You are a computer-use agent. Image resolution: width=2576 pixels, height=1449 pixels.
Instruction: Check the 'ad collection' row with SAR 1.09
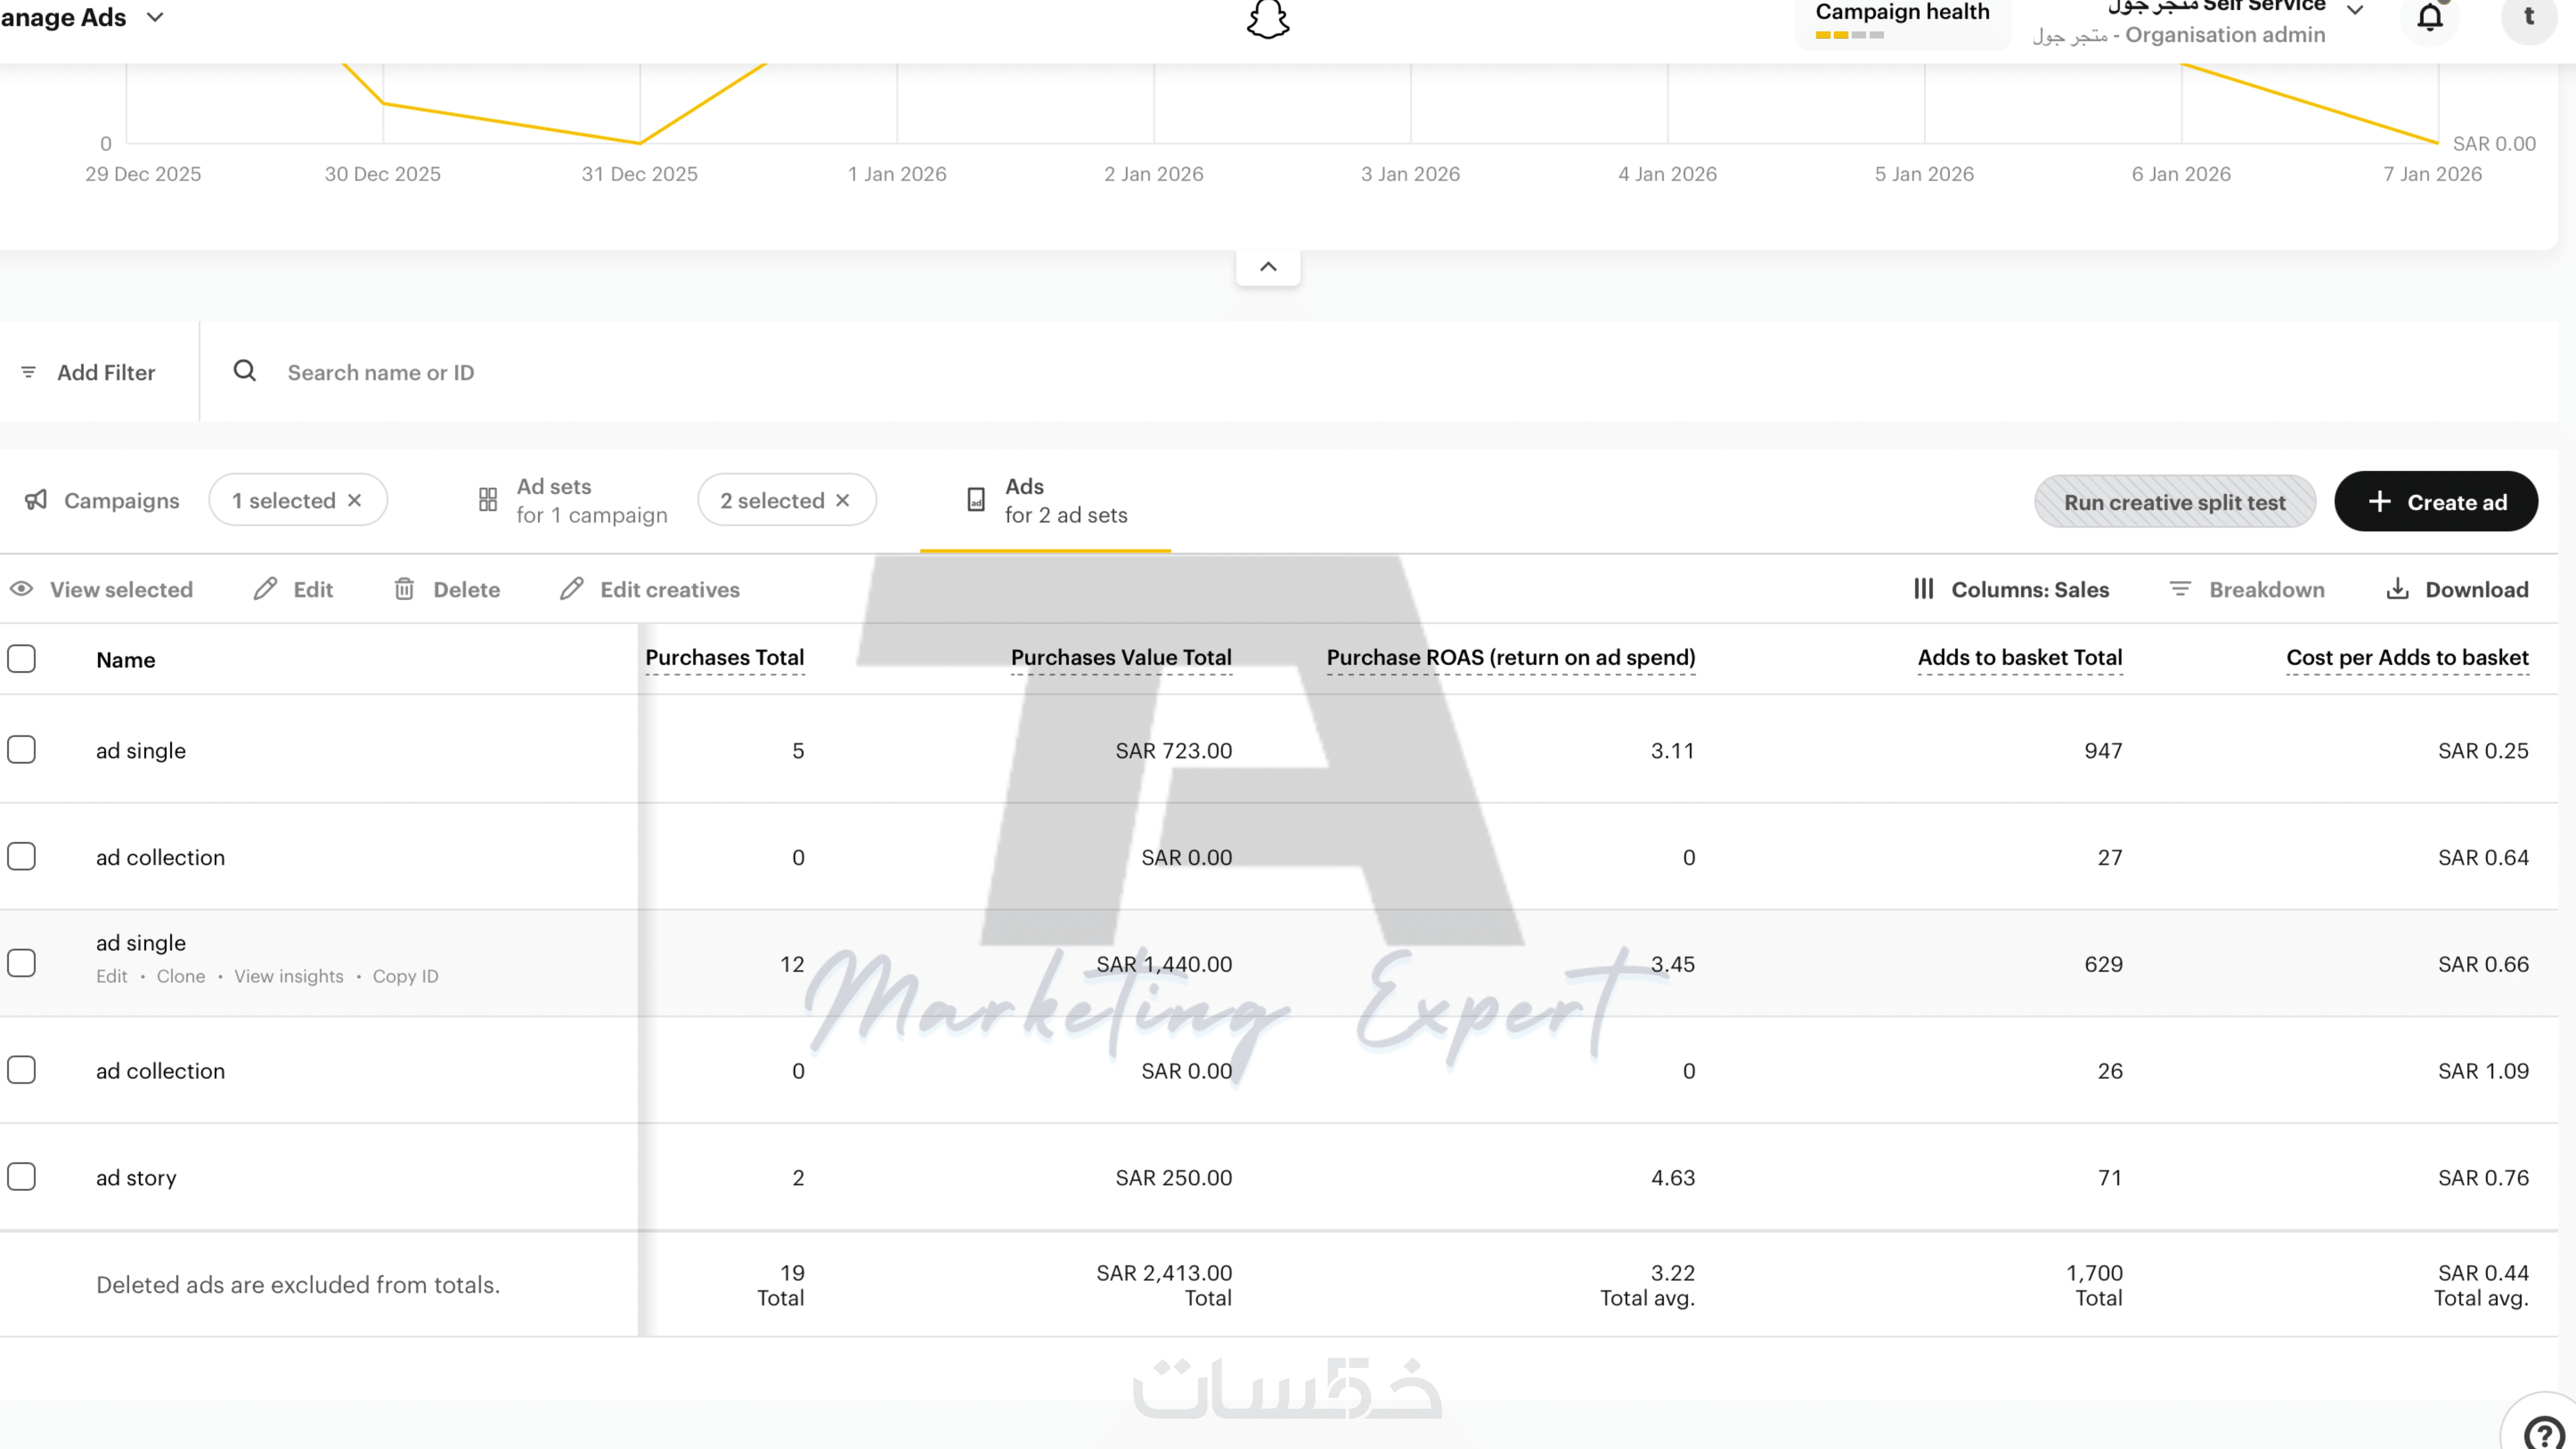(21, 1070)
